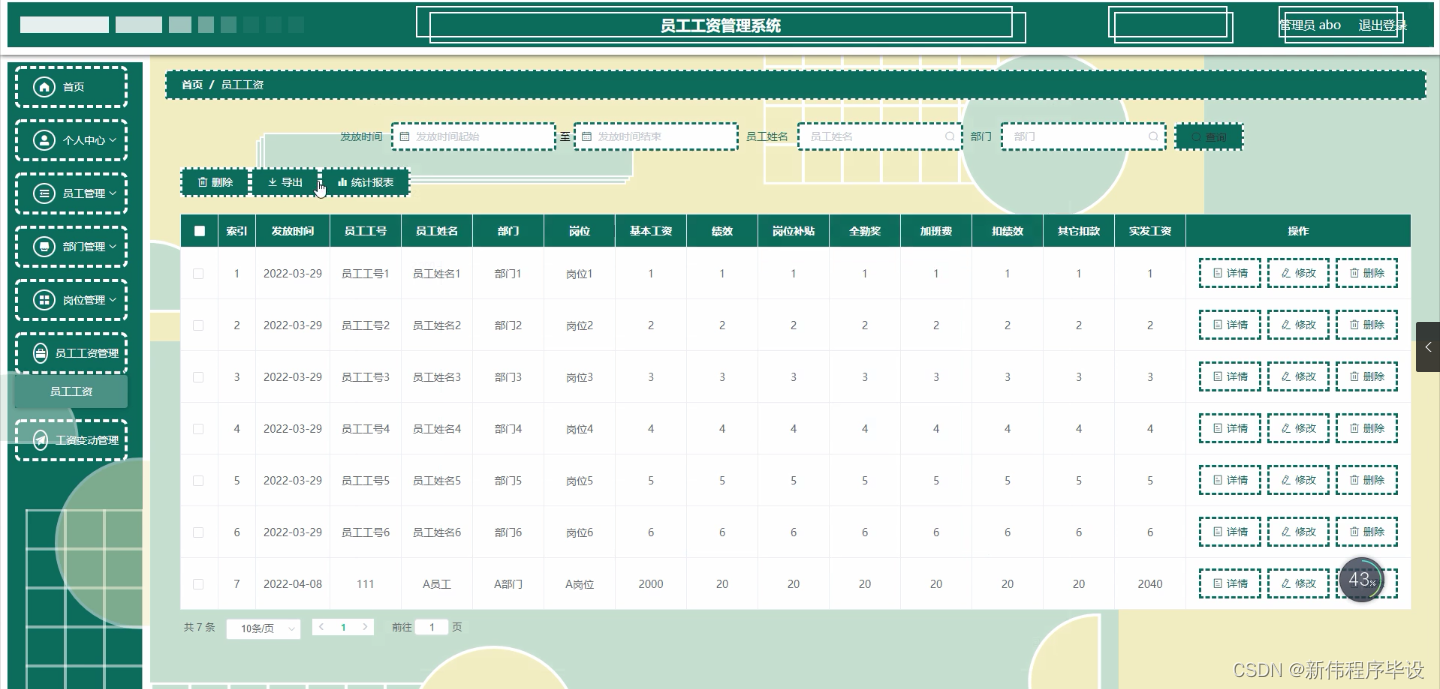Go to previous page arrow in pagination
Screen dimensions: 1440x689
click(x=321, y=627)
